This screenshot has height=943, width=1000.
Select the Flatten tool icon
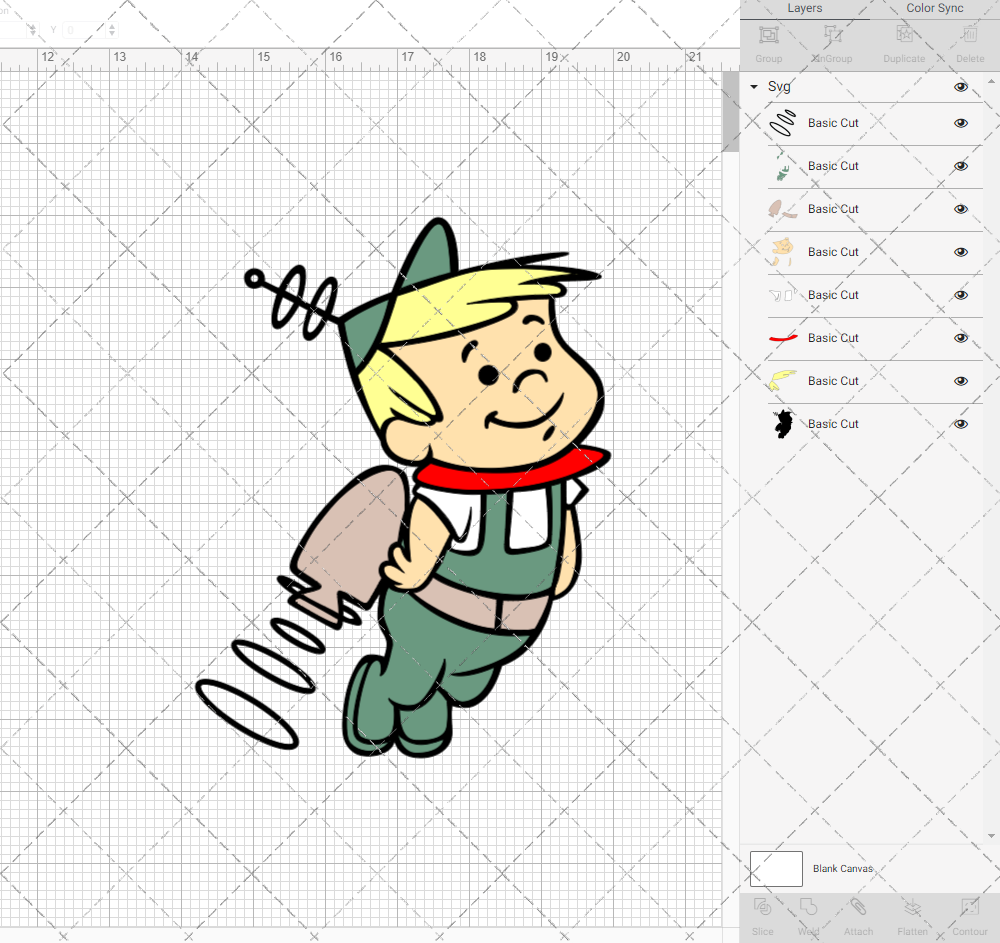(913, 907)
